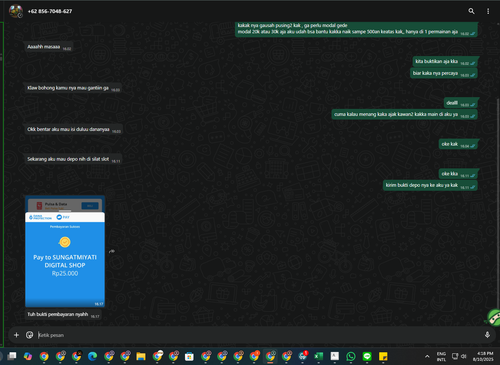Launch Copilot from the taskbar
This screenshot has width=500, height=365.
(x=28, y=356)
